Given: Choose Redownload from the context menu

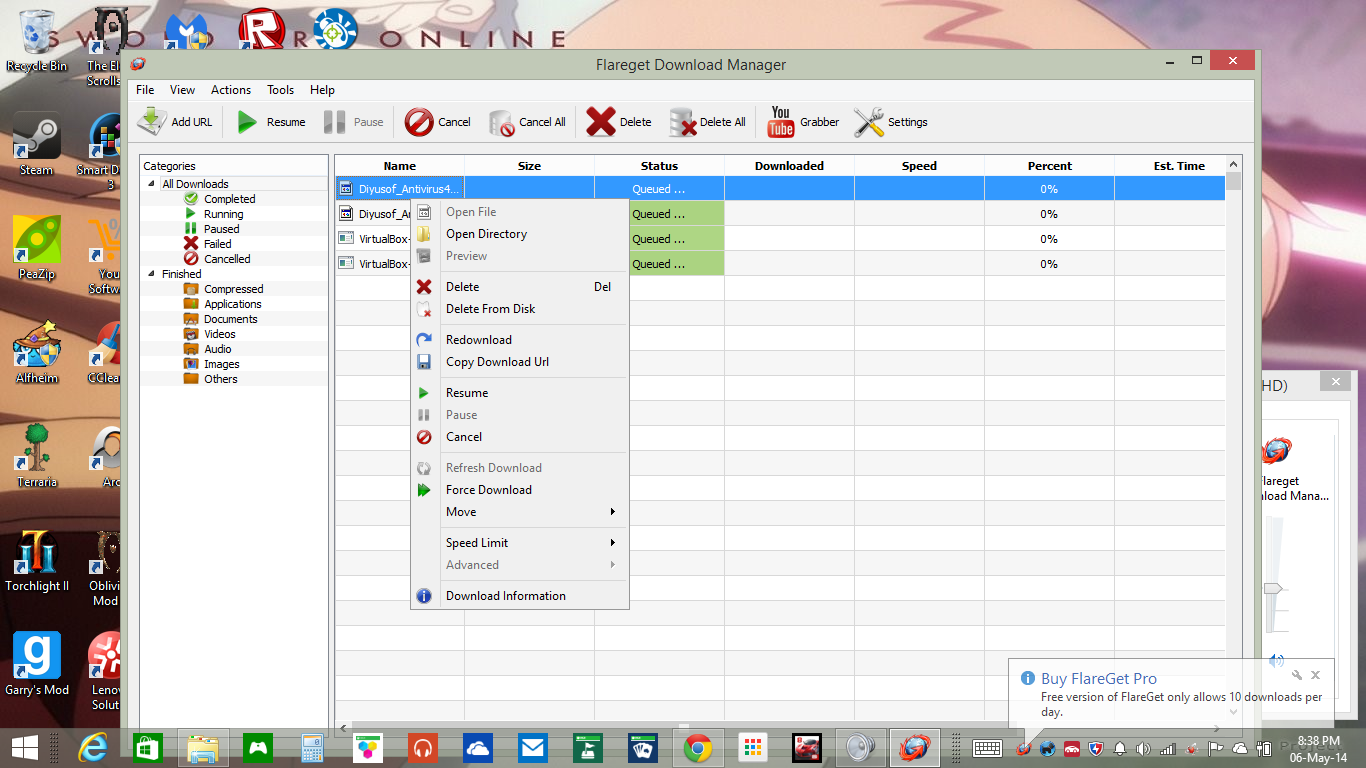Looking at the screenshot, I should (520, 340).
